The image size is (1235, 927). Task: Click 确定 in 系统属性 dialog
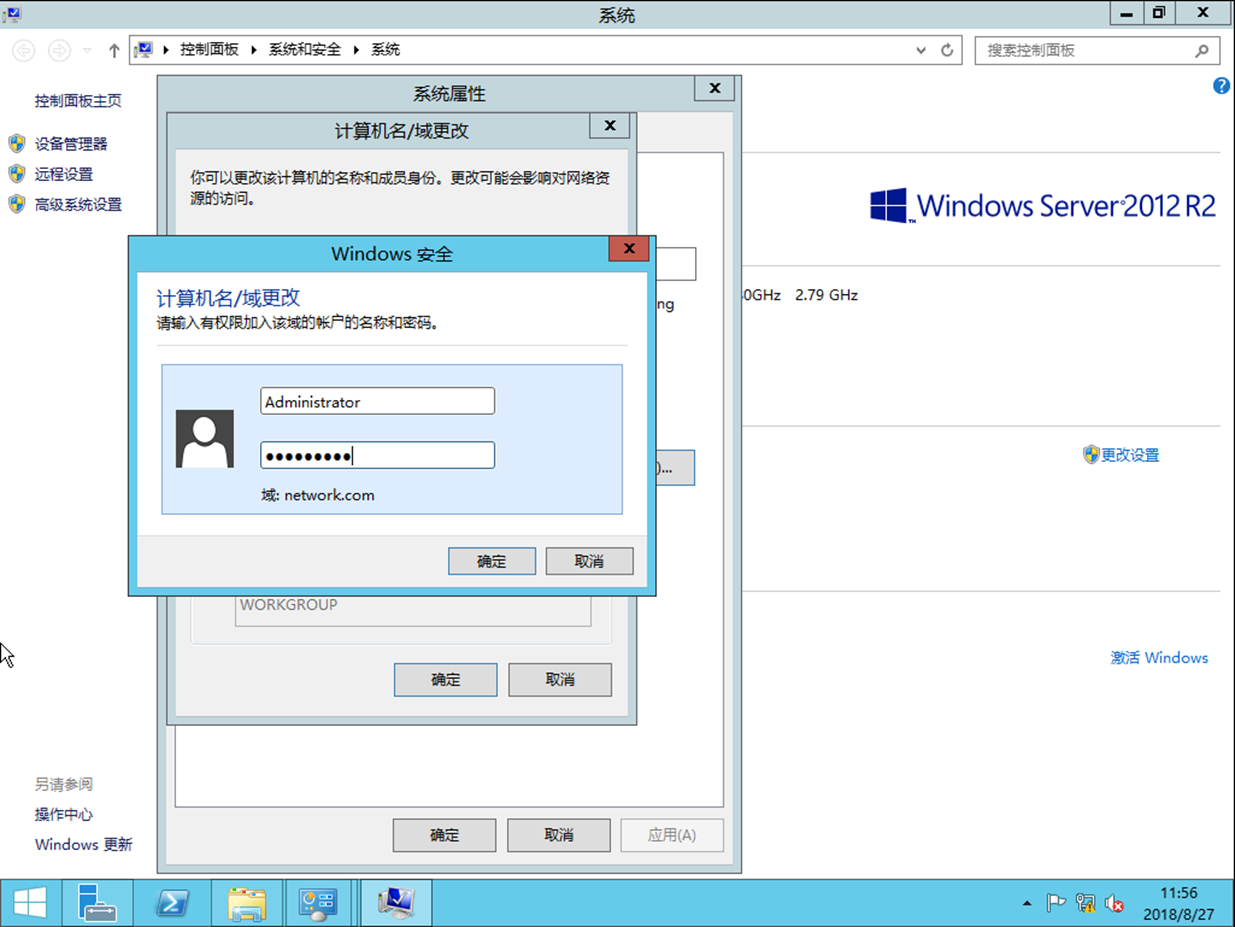[x=445, y=835]
